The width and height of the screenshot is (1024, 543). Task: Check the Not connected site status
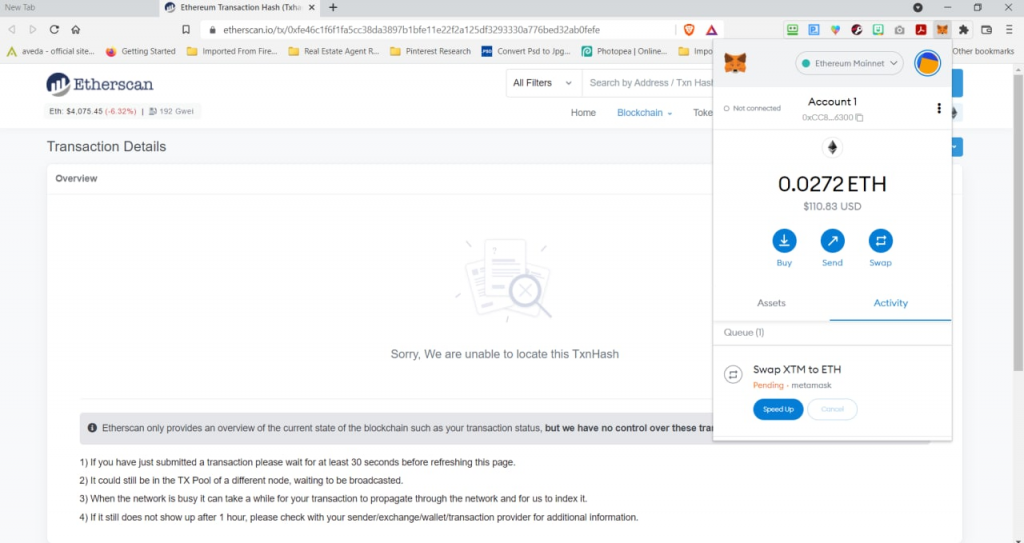(x=752, y=108)
